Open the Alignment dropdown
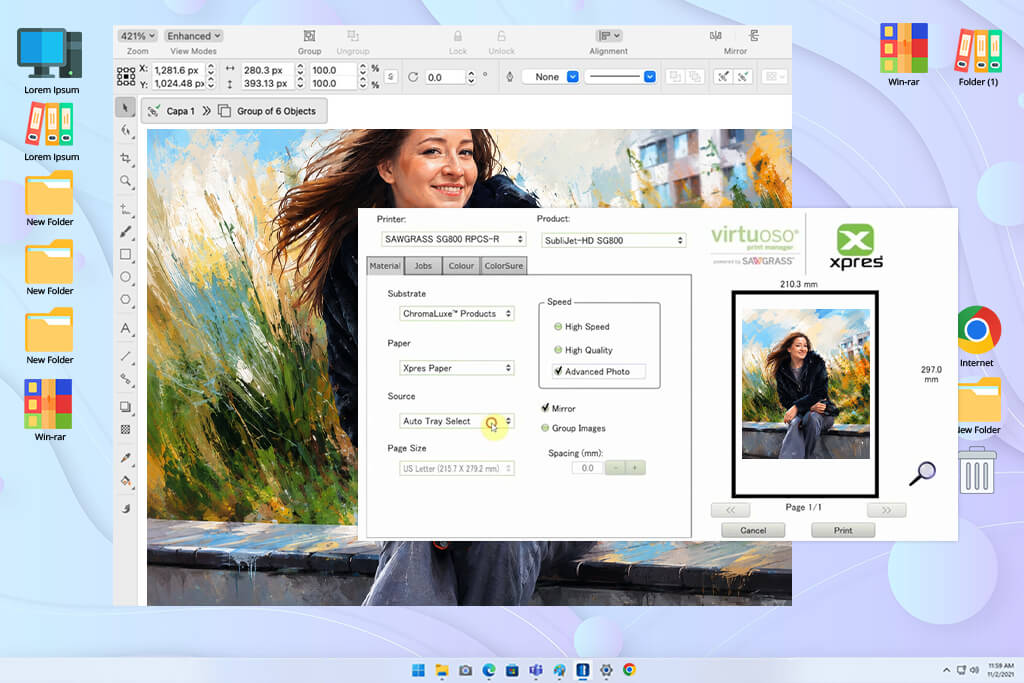This screenshot has height=683, width=1024. pos(609,36)
